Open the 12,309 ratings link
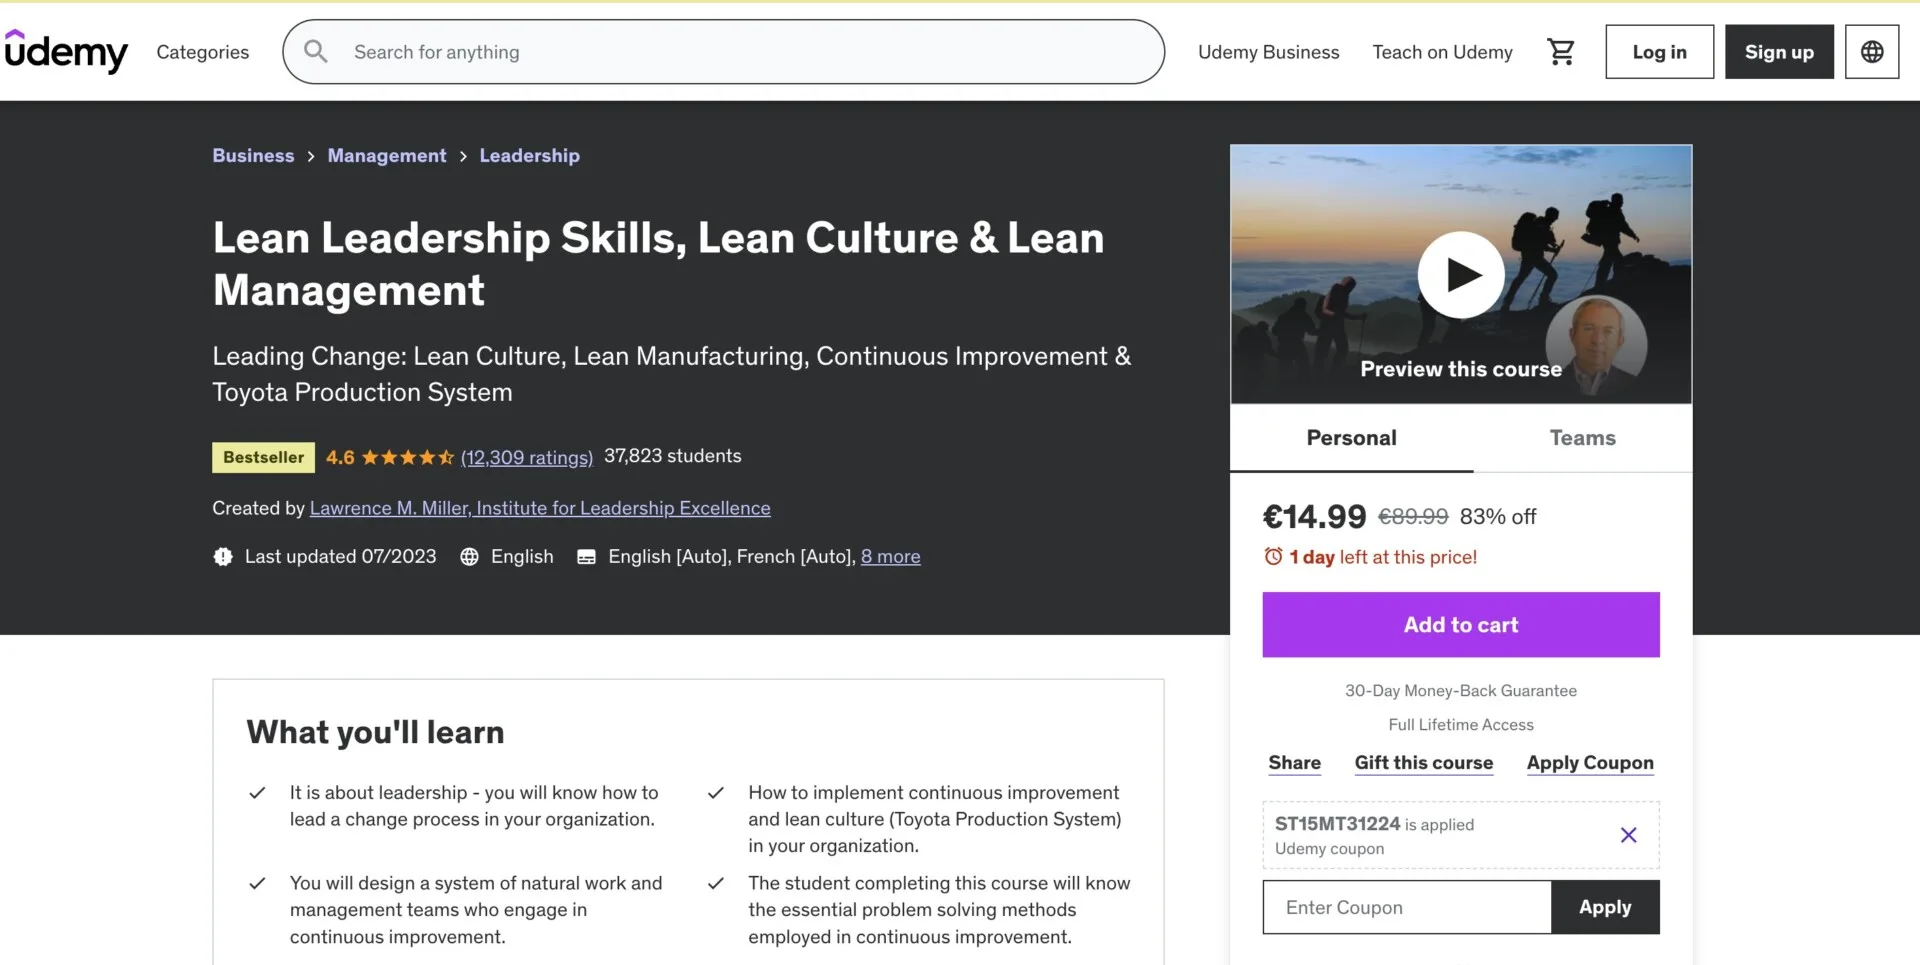 coord(526,458)
